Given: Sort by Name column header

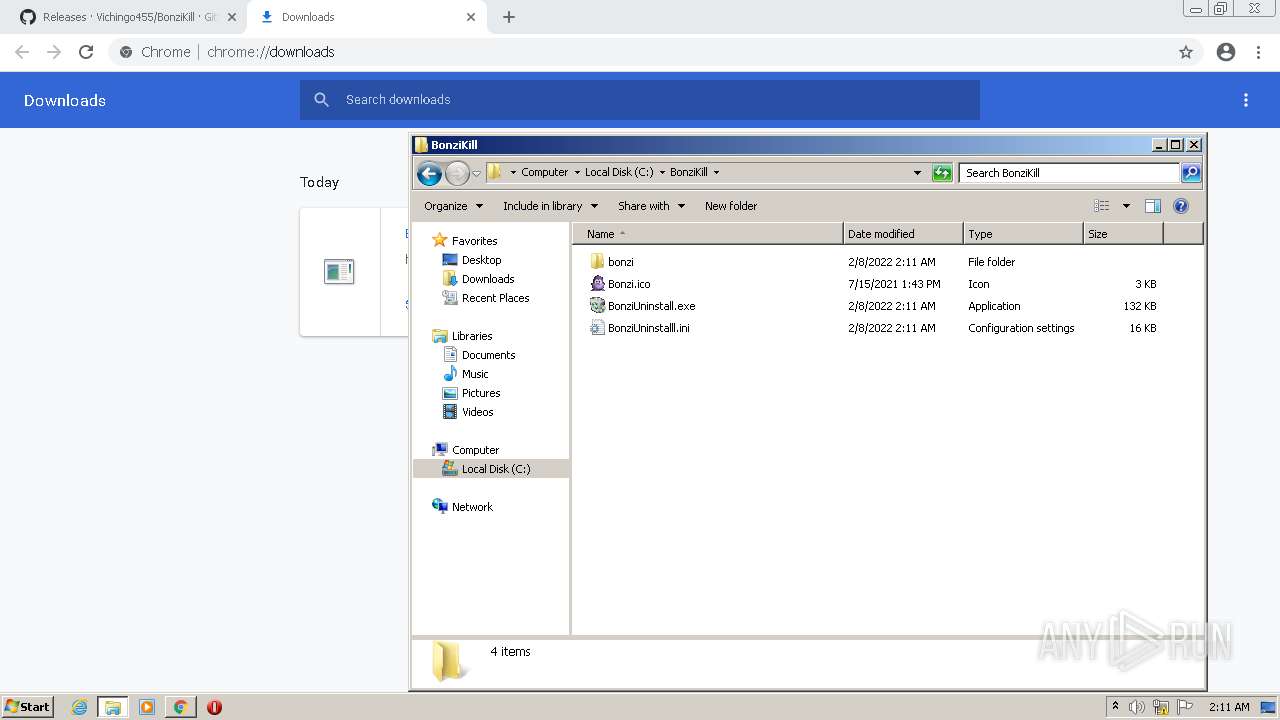Looking at the screenshot, I should pos(708,234).
